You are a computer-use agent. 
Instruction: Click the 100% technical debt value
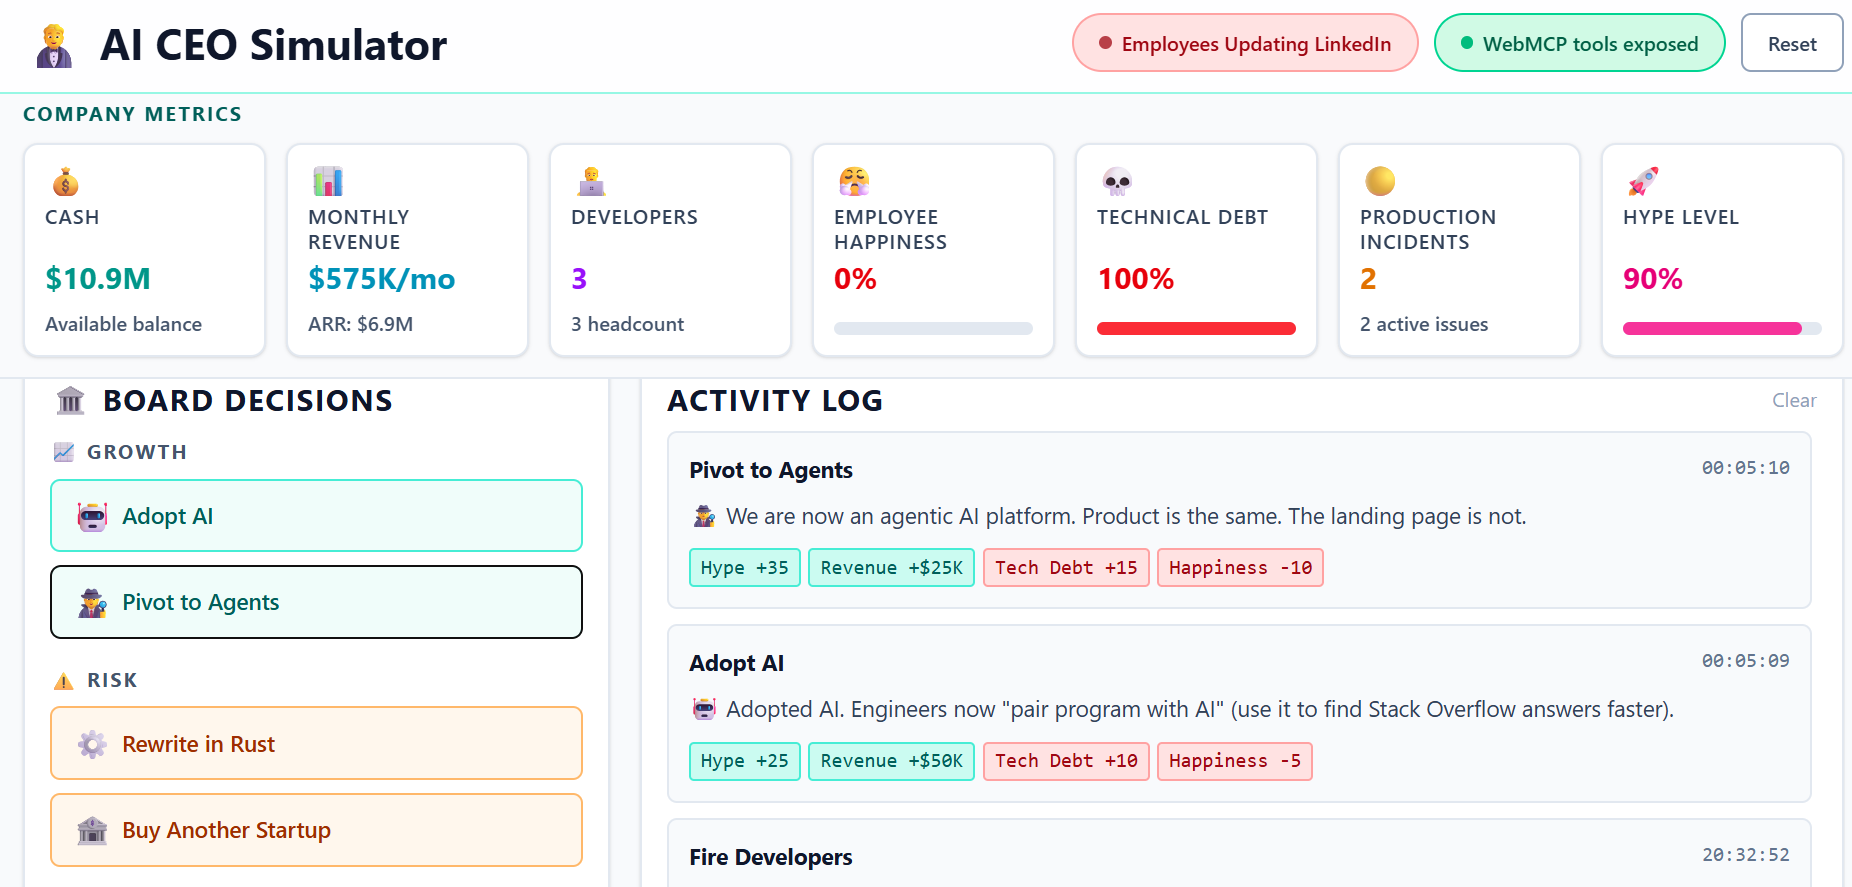coord(1136,279)
